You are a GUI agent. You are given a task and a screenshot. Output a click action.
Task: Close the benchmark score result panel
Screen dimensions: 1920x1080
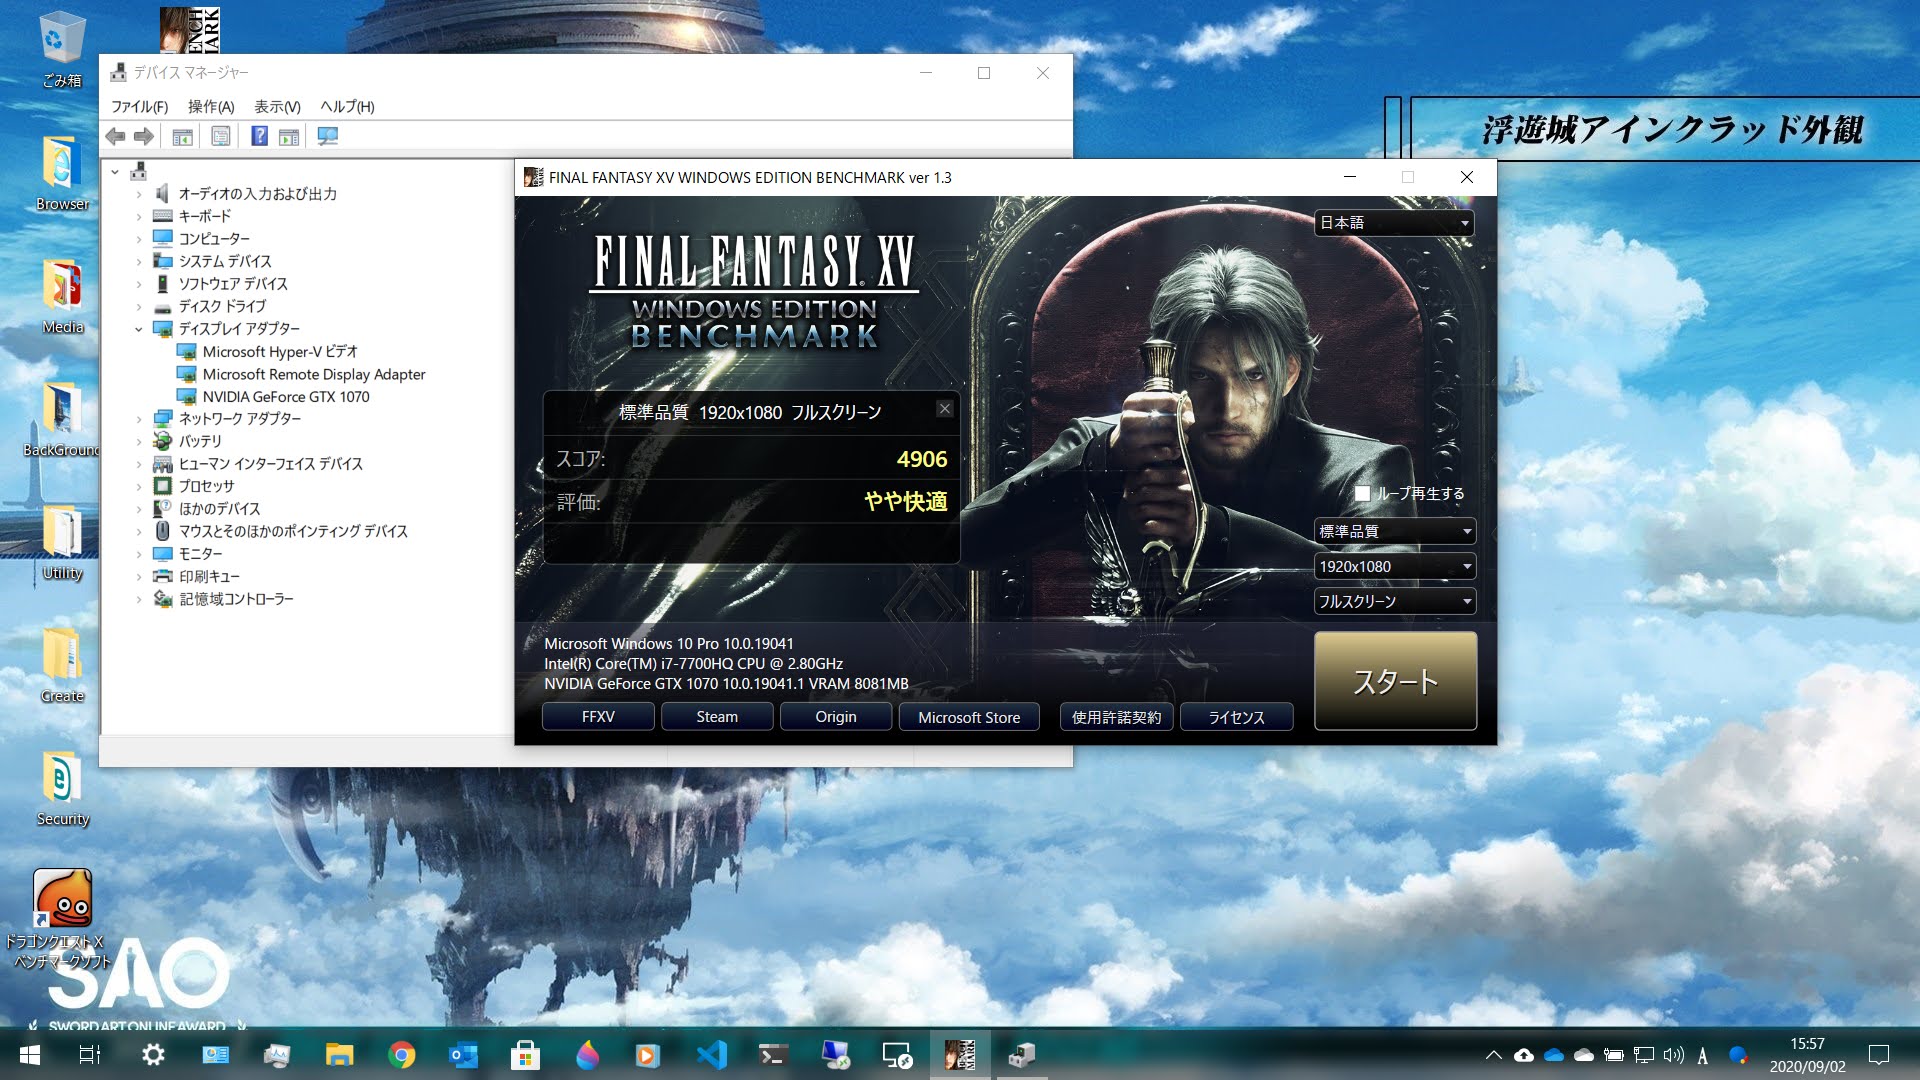[944, 408]
